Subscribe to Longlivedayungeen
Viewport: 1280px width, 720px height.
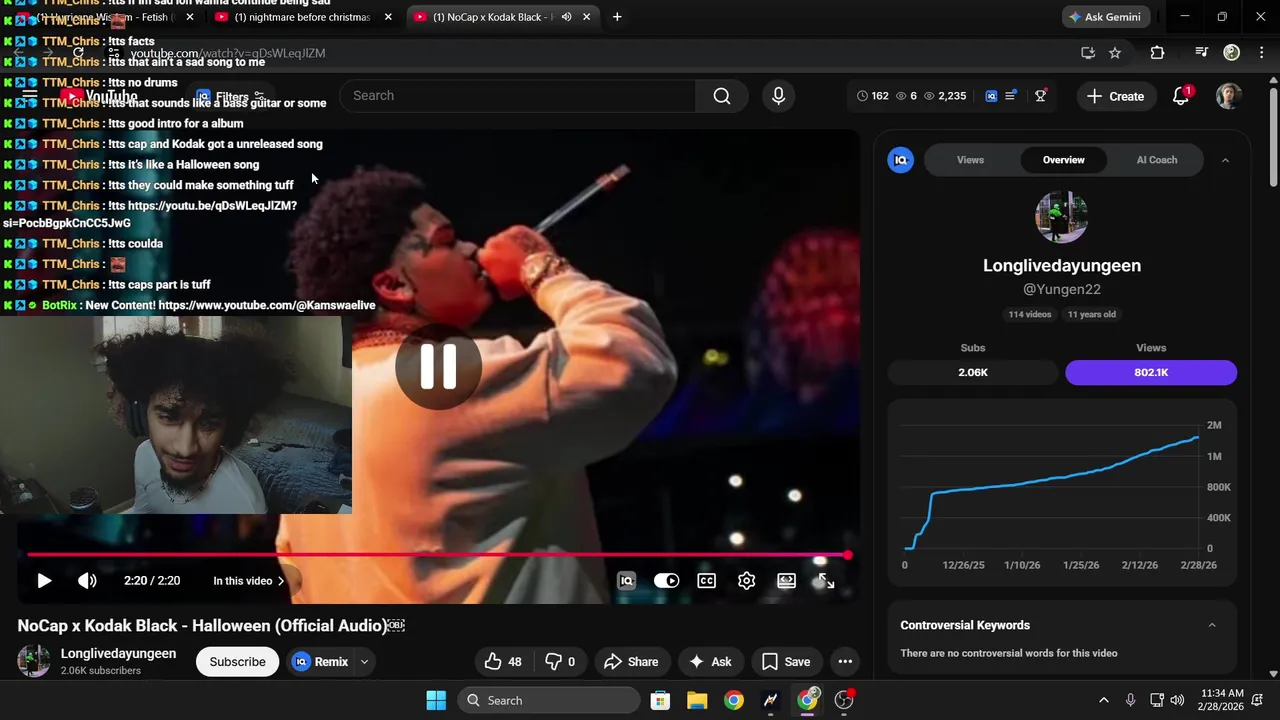(x=238, y=662)
